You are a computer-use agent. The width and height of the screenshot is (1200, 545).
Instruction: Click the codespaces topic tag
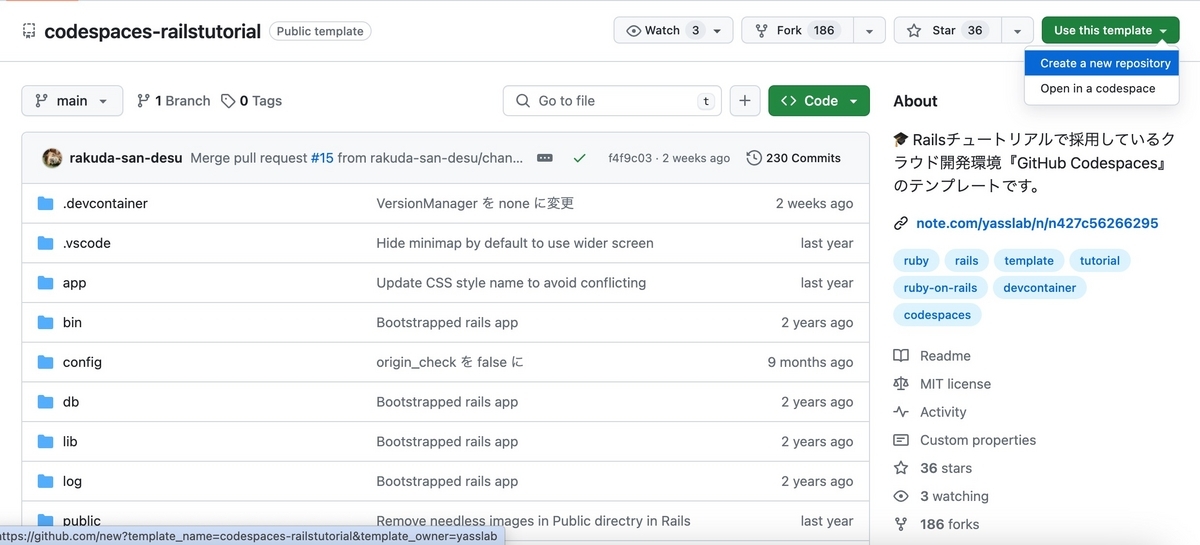[x=937, y=315]
